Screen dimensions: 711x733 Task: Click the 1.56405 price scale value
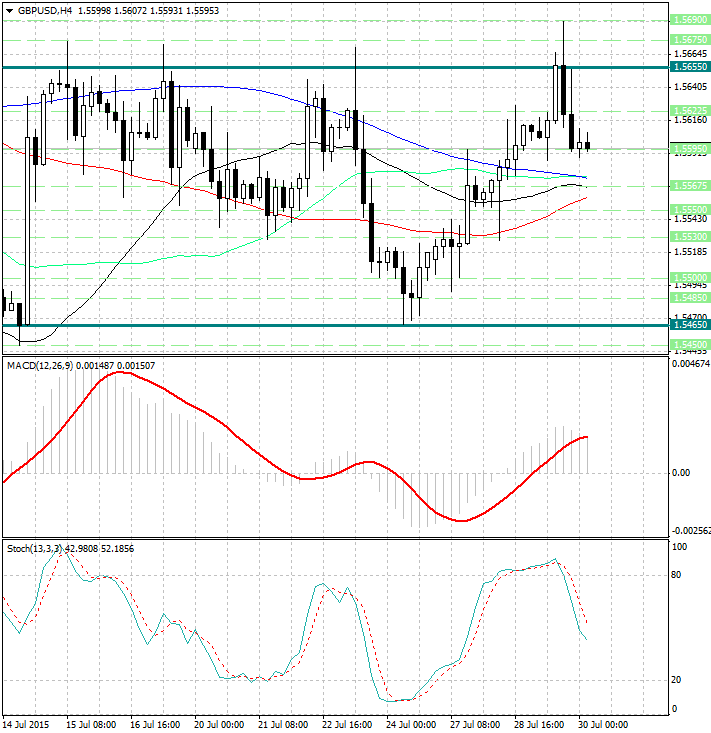point(690,86)
